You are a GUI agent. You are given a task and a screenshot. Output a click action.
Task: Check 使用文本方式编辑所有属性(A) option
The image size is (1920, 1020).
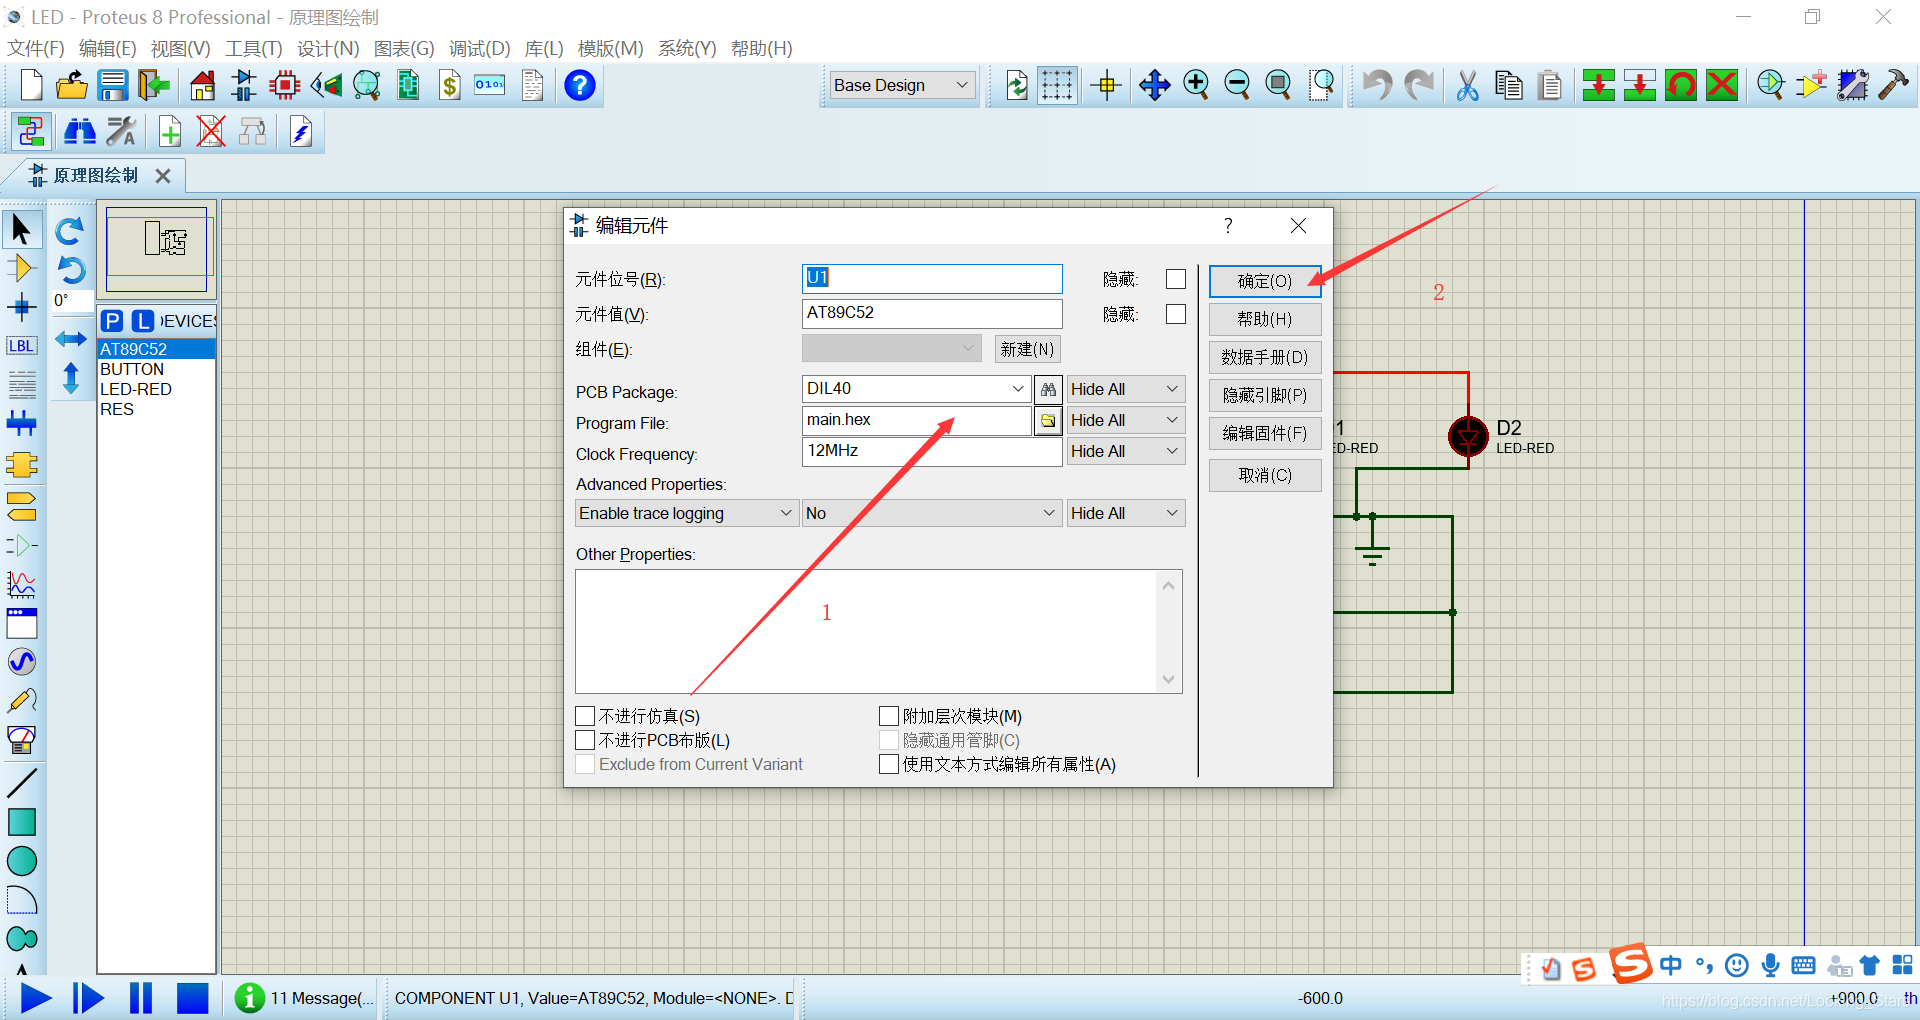(x=889, y=764)
